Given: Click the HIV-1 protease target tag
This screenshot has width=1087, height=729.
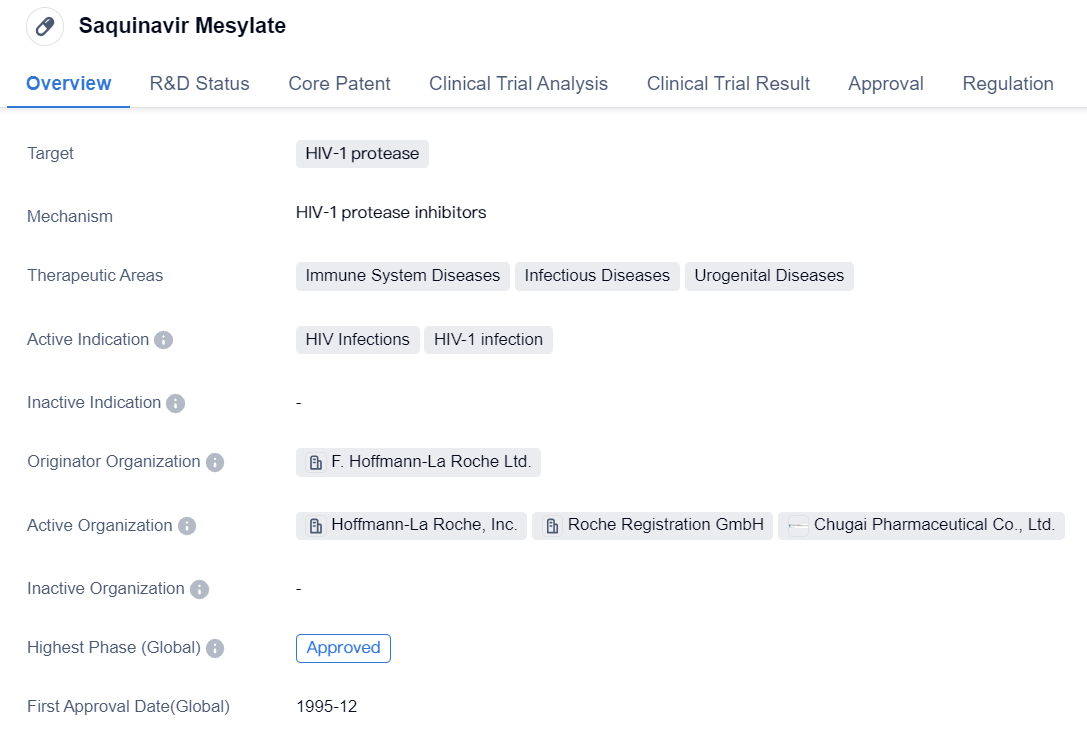Looking at the screenshot, I should coord(362,154).
